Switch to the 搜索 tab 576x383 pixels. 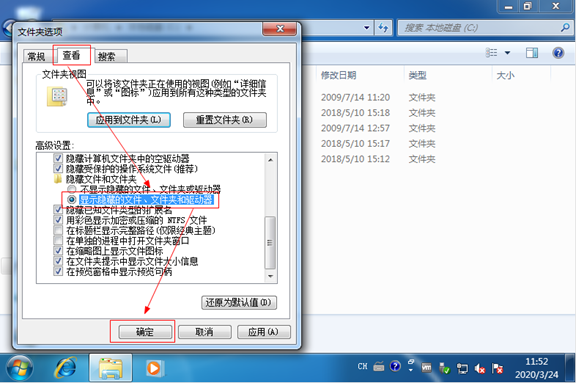pos(107,57)
